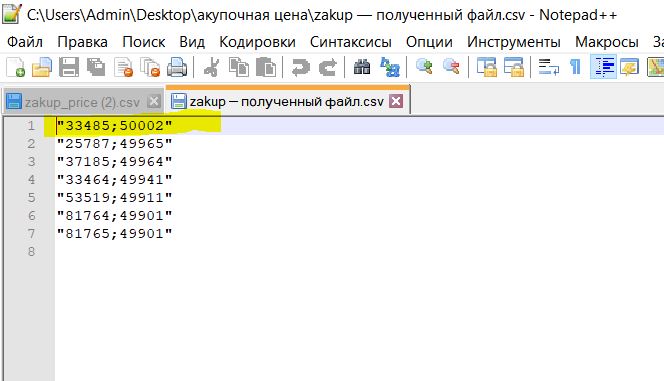Paste clipboard contents with the Paste icon
Screen dimensions: 664x381
(266, 67)
